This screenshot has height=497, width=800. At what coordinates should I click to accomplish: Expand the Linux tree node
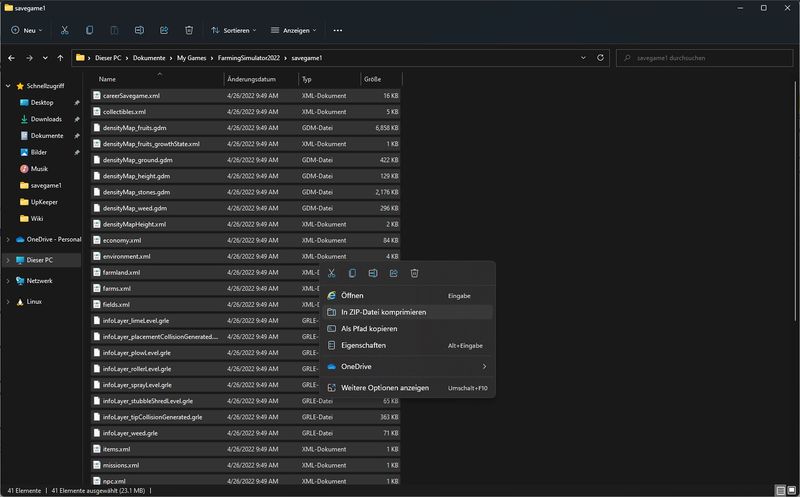pos(8,302)
